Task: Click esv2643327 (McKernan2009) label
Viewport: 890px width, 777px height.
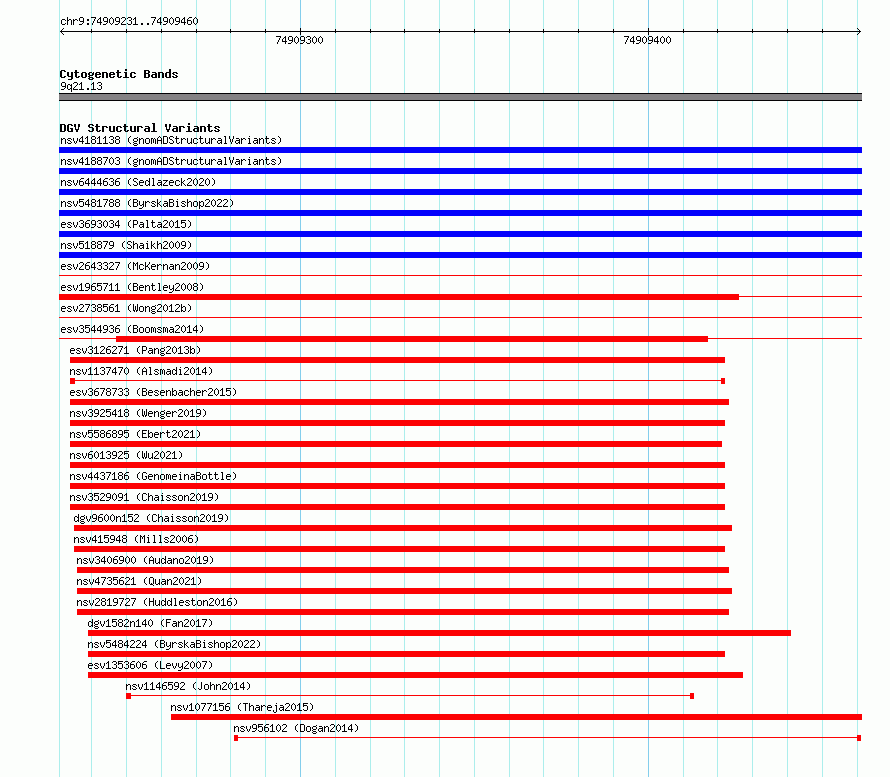Action: (x=135, y=266)
